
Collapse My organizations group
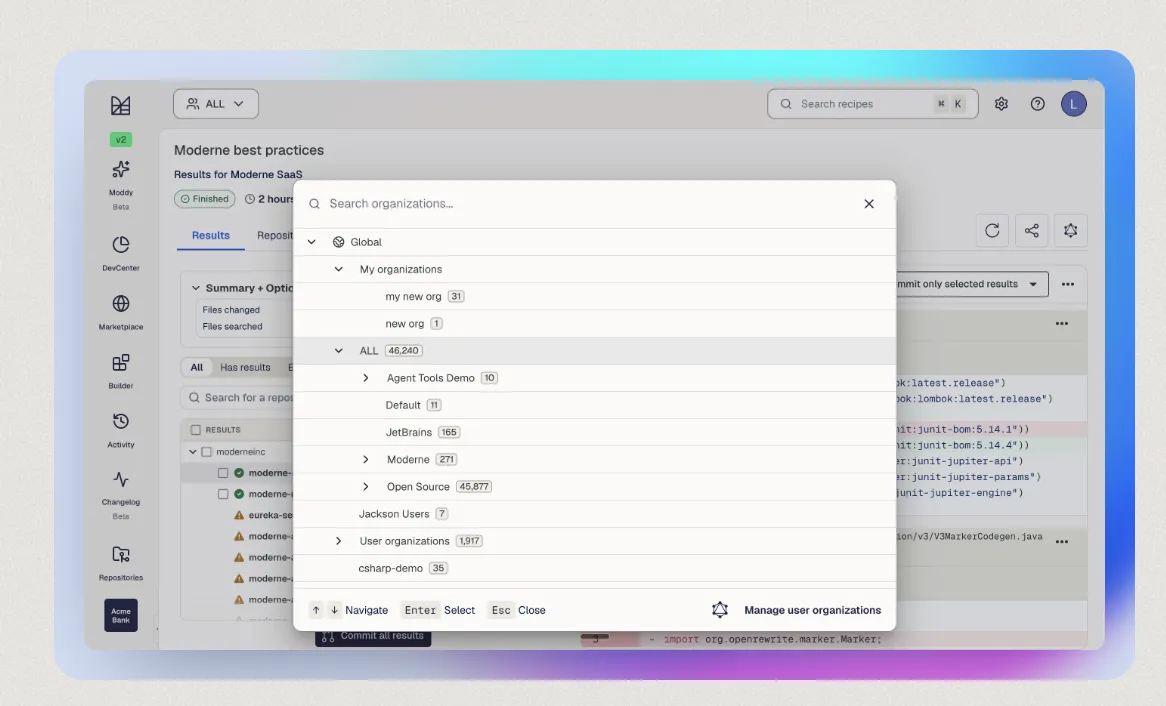(x=338, y=269)
